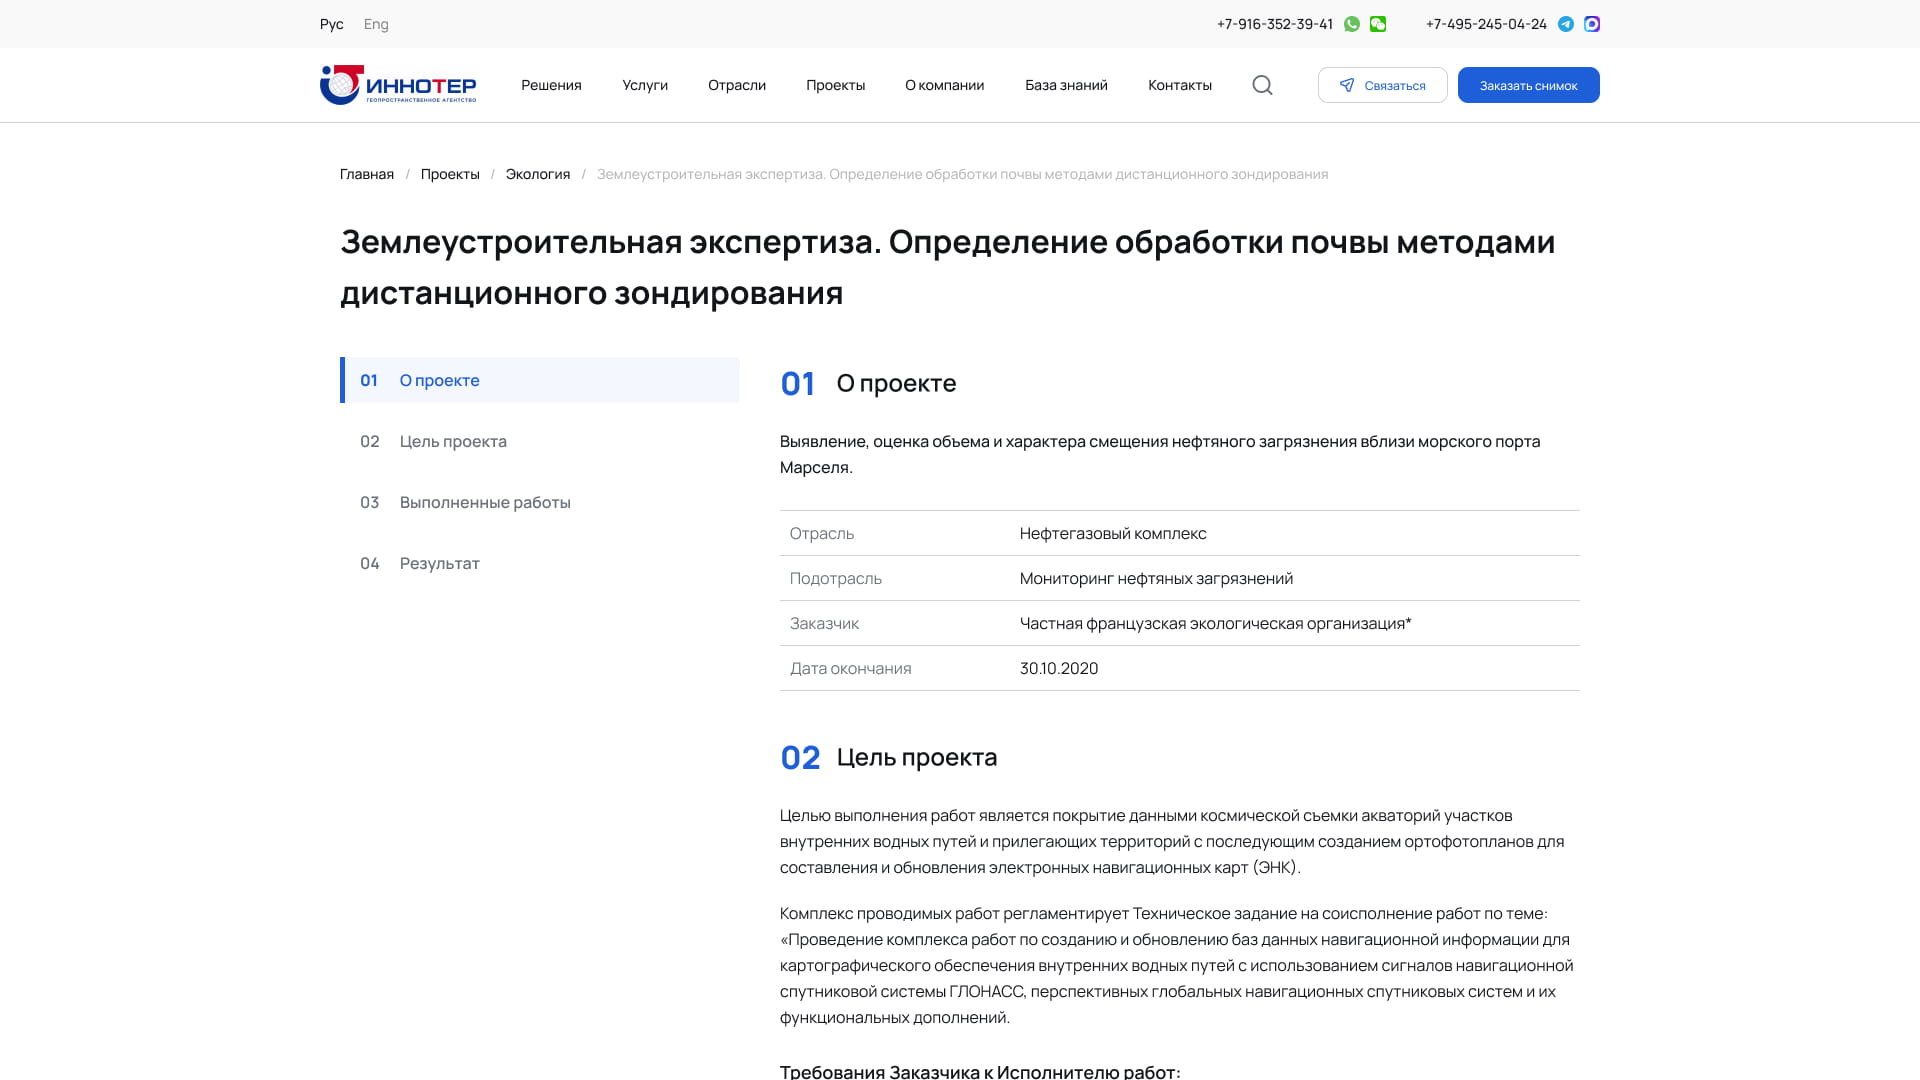Open the Услуги menu
The image size is (1920, 1080).
click(645, 85)
